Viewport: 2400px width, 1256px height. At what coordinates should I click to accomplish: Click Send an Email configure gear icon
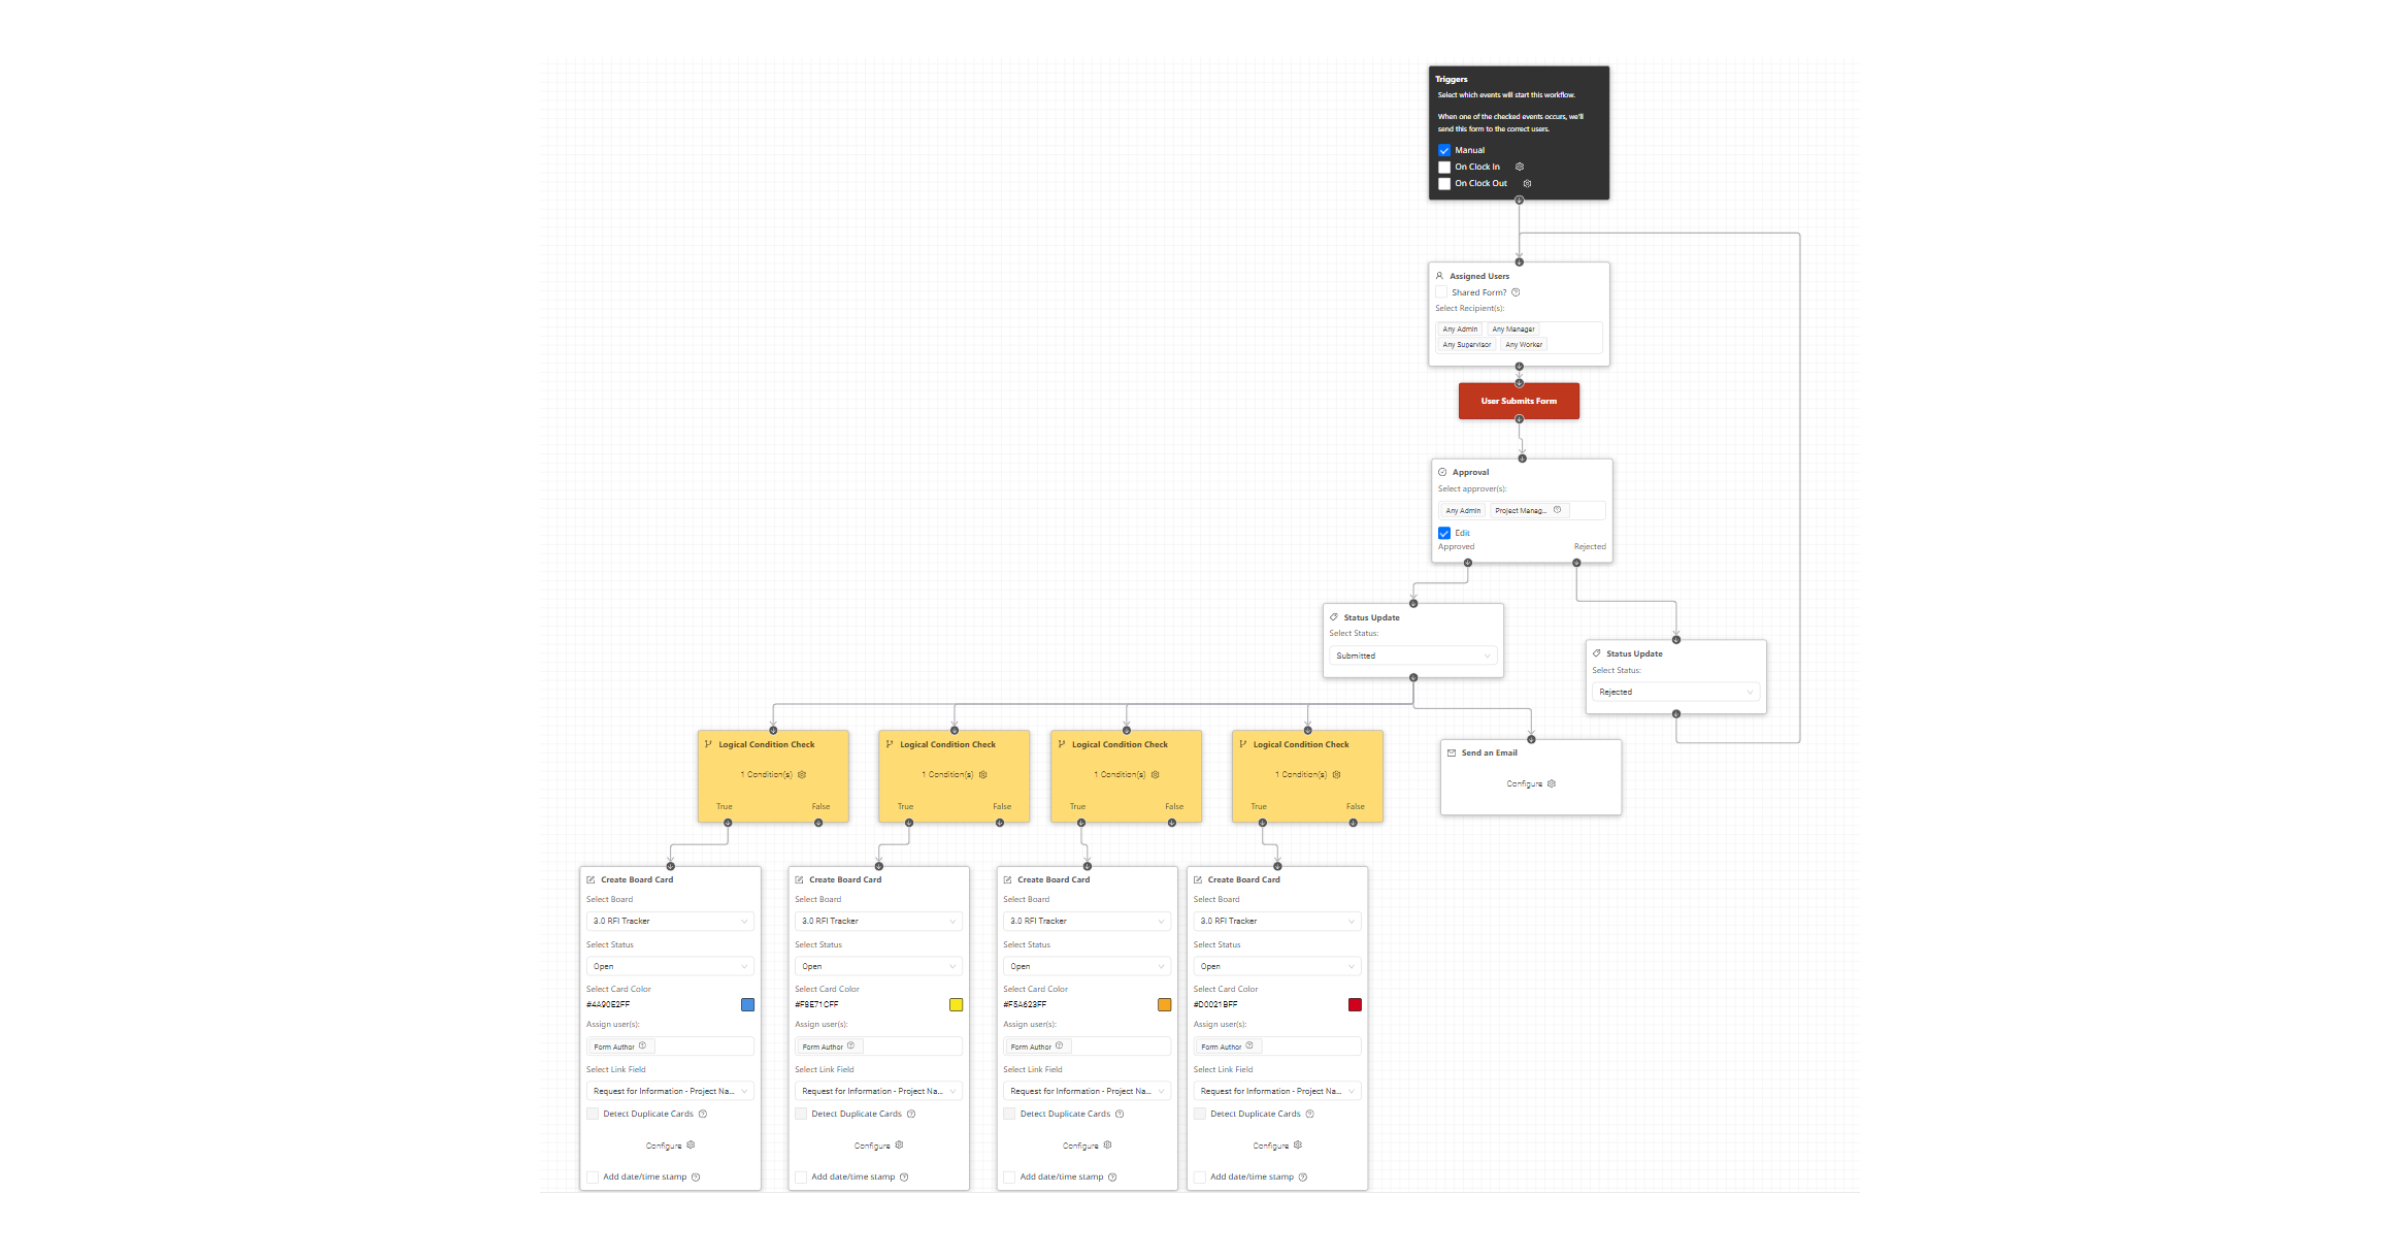tap(1551, 784)
